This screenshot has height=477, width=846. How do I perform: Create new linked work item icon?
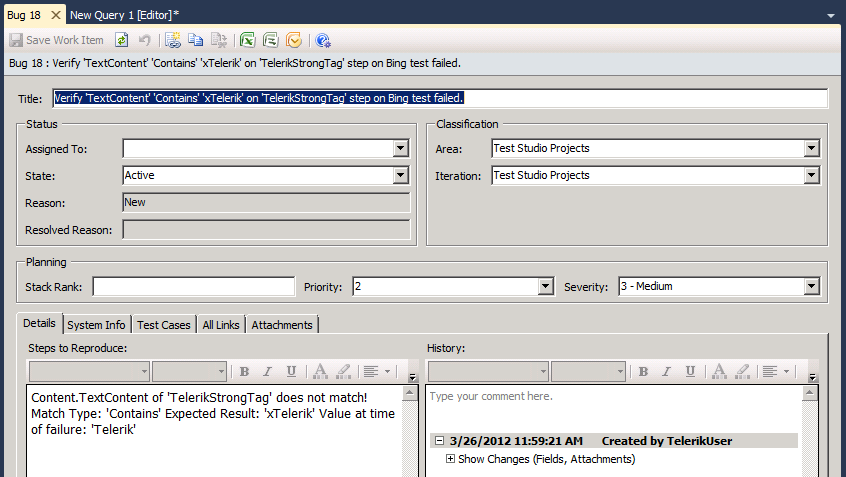coord(173,40)
